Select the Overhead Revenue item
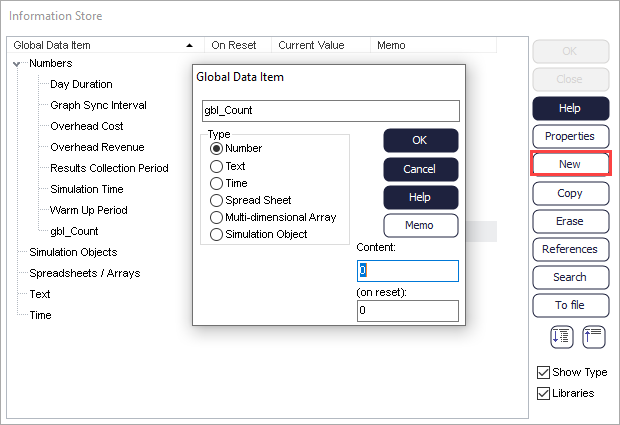Screen dimensions: 620x425 click(x=97, y=147)
